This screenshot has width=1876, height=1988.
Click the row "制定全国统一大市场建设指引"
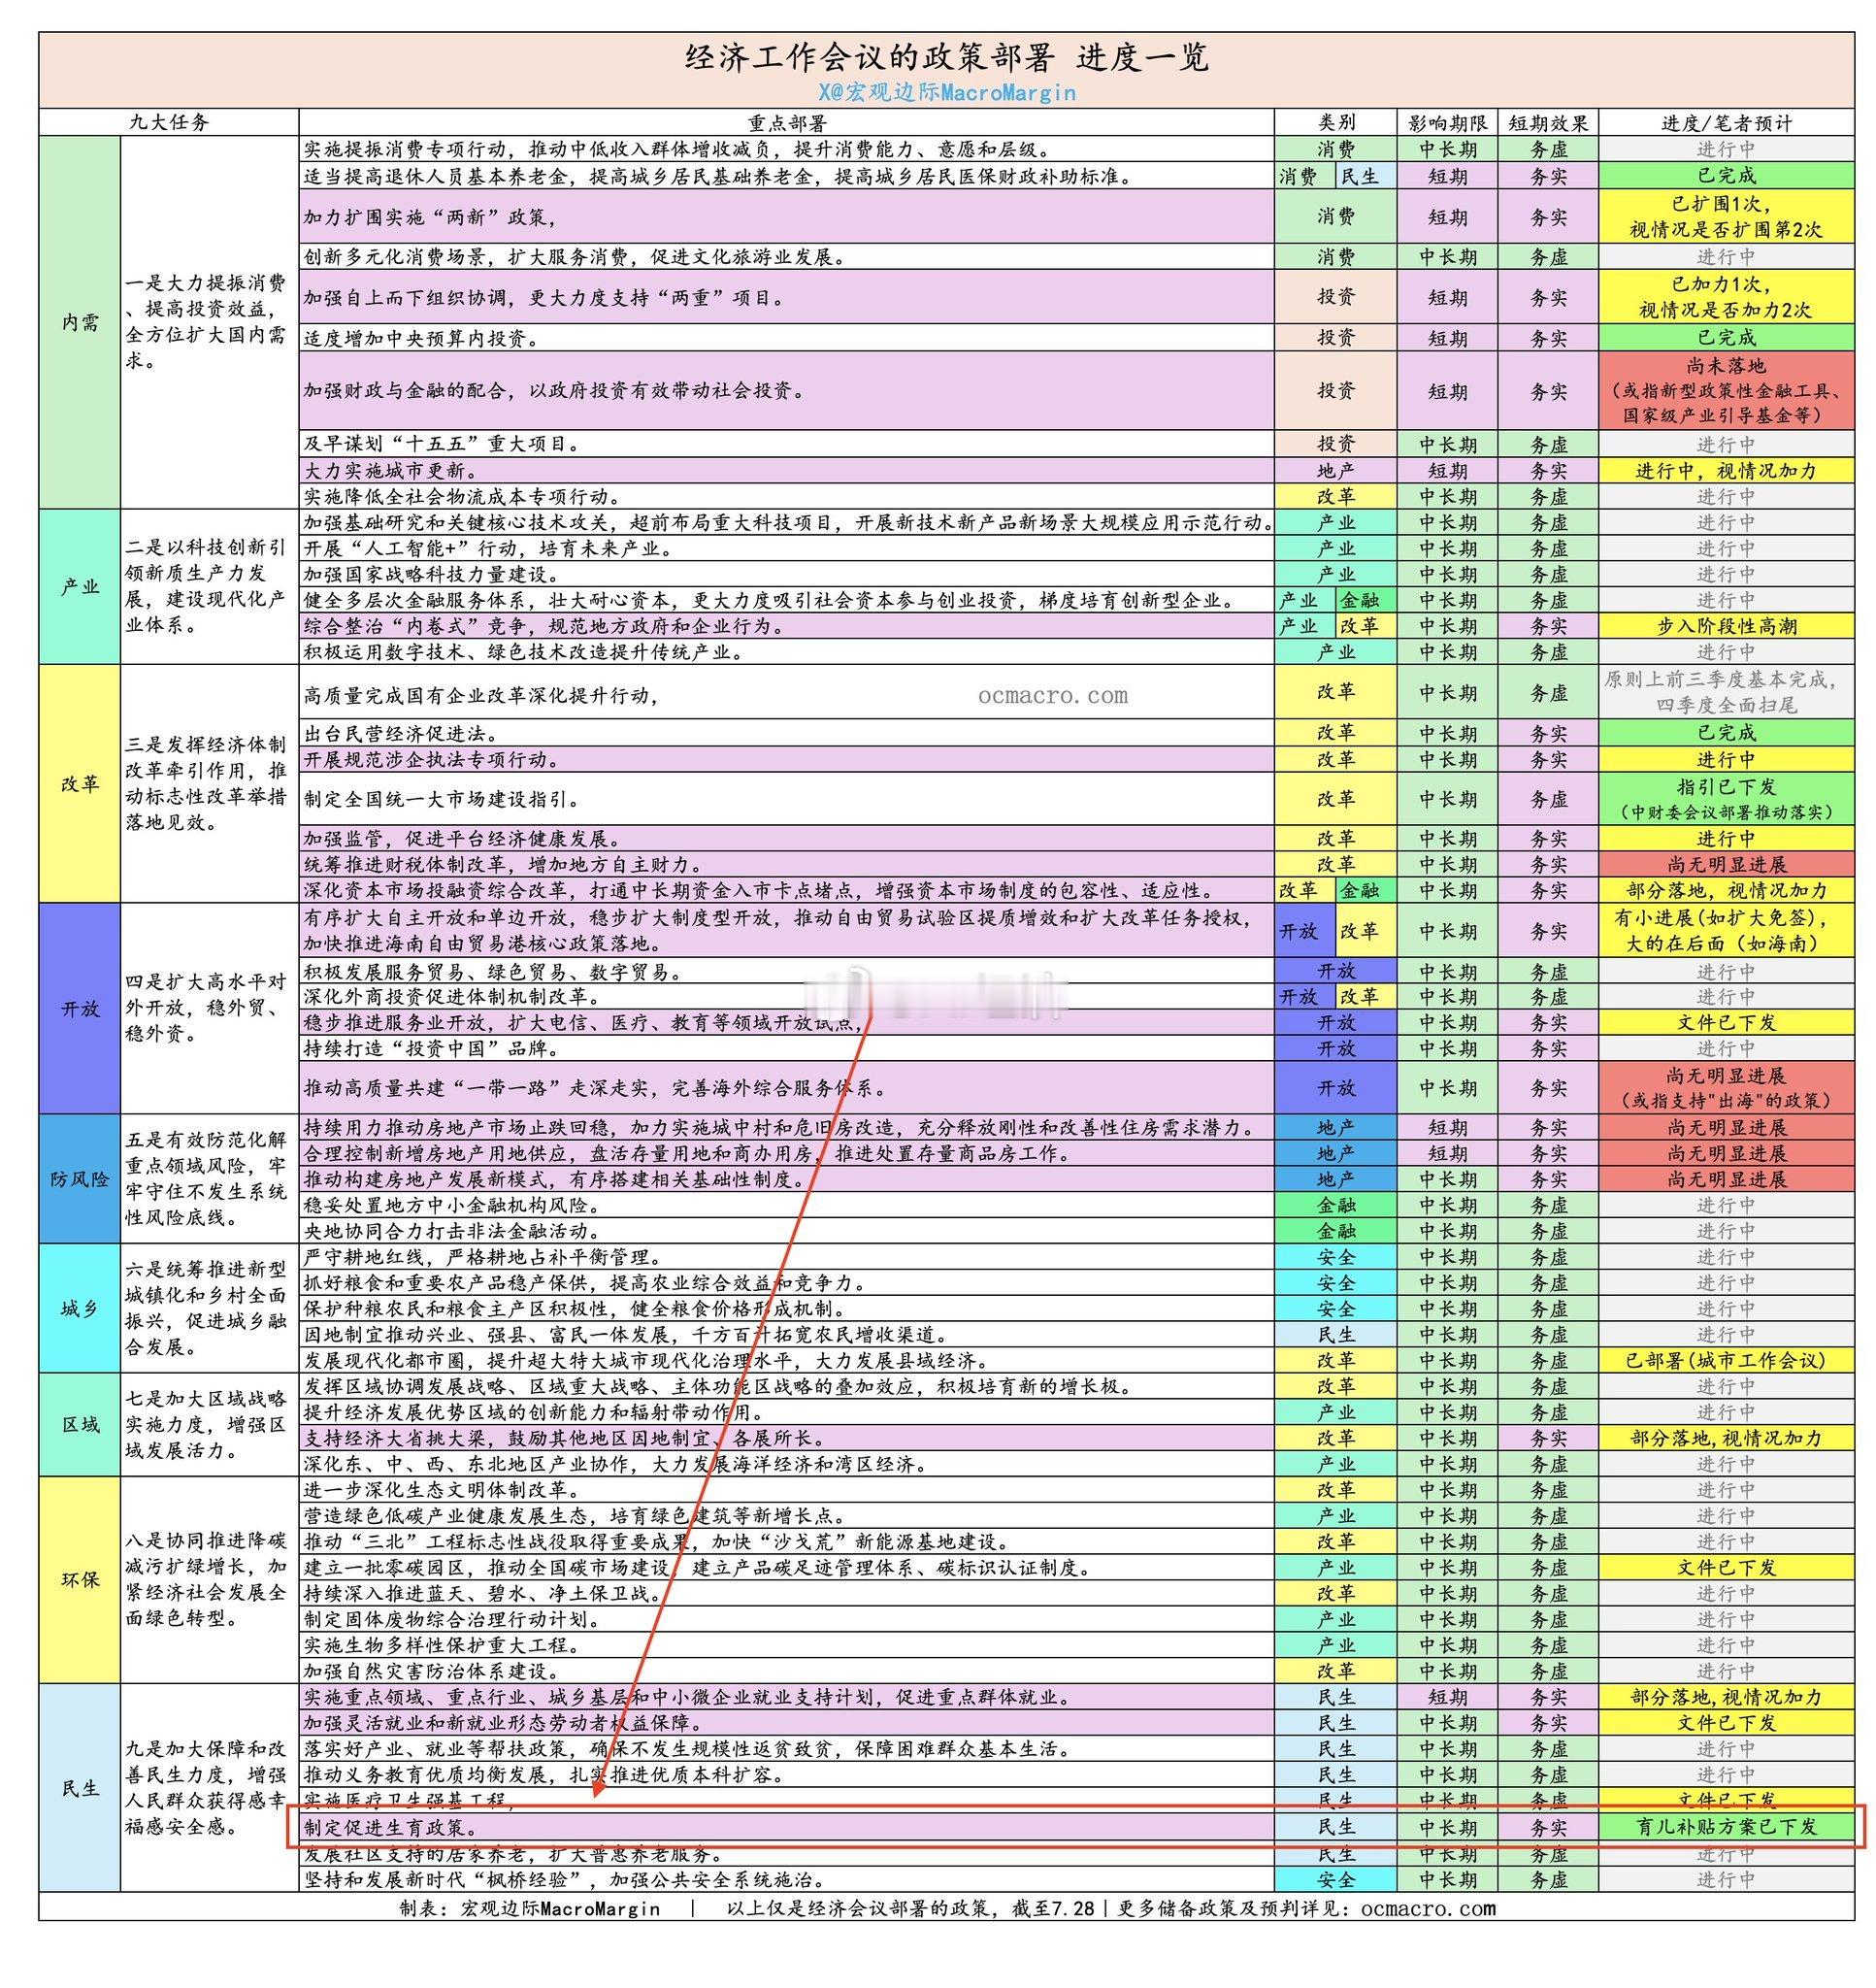click(x=786, y=799)
